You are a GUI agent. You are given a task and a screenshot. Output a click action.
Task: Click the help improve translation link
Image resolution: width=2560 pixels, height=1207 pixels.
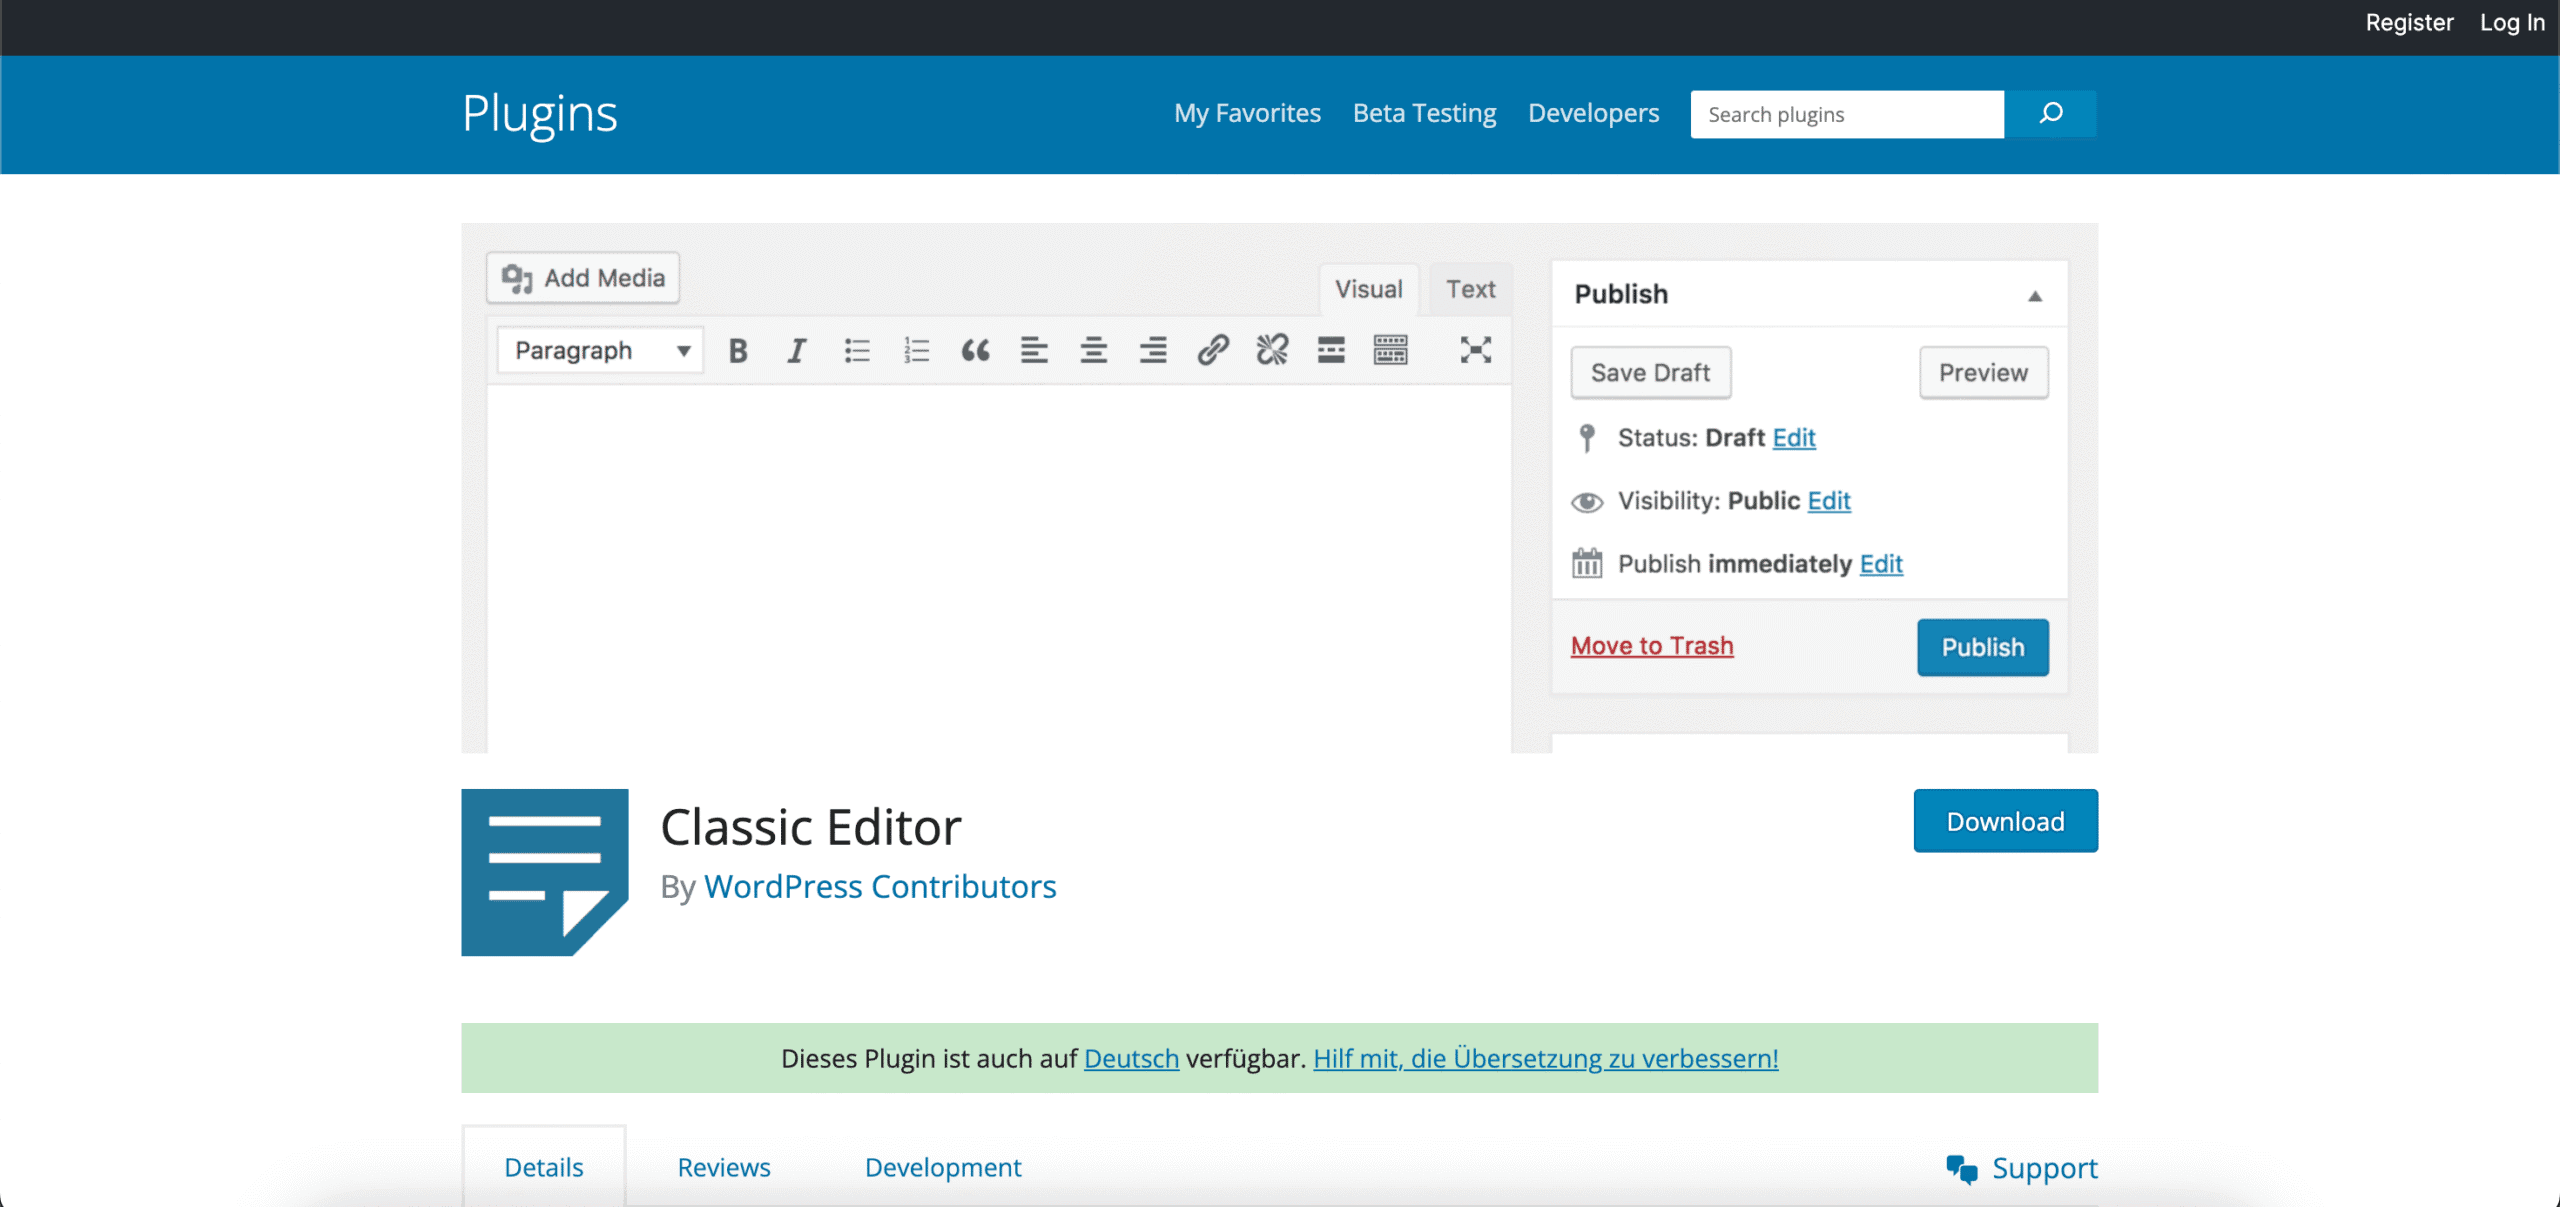[1545, 1058]
